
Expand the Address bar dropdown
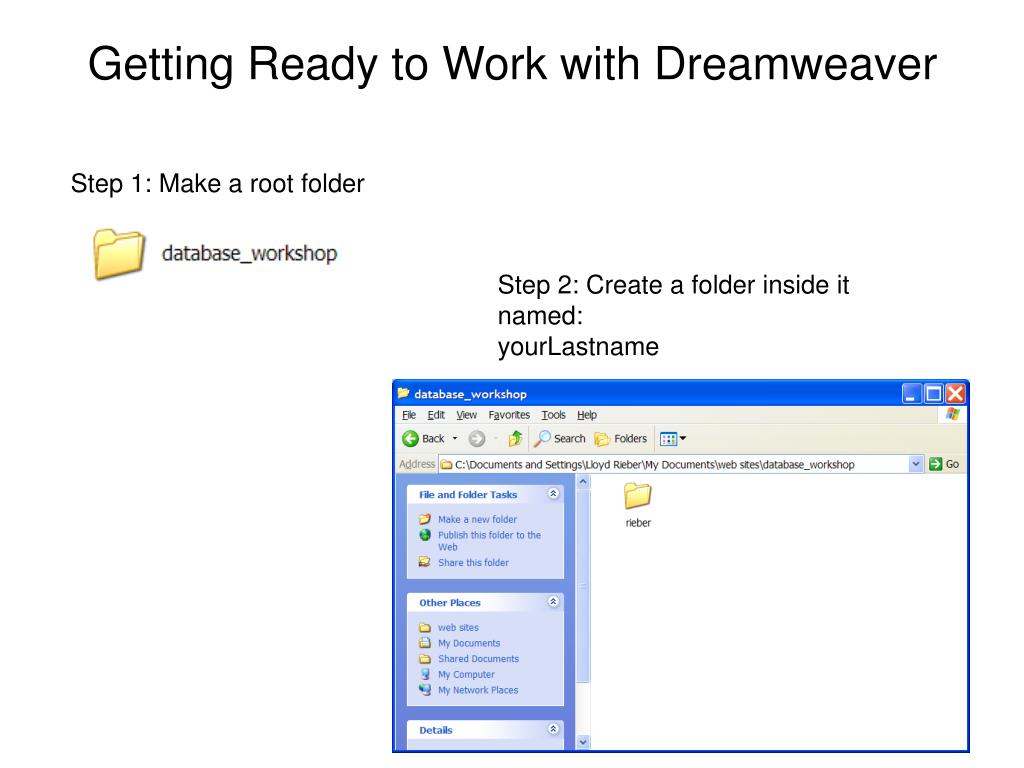point(916,464)
